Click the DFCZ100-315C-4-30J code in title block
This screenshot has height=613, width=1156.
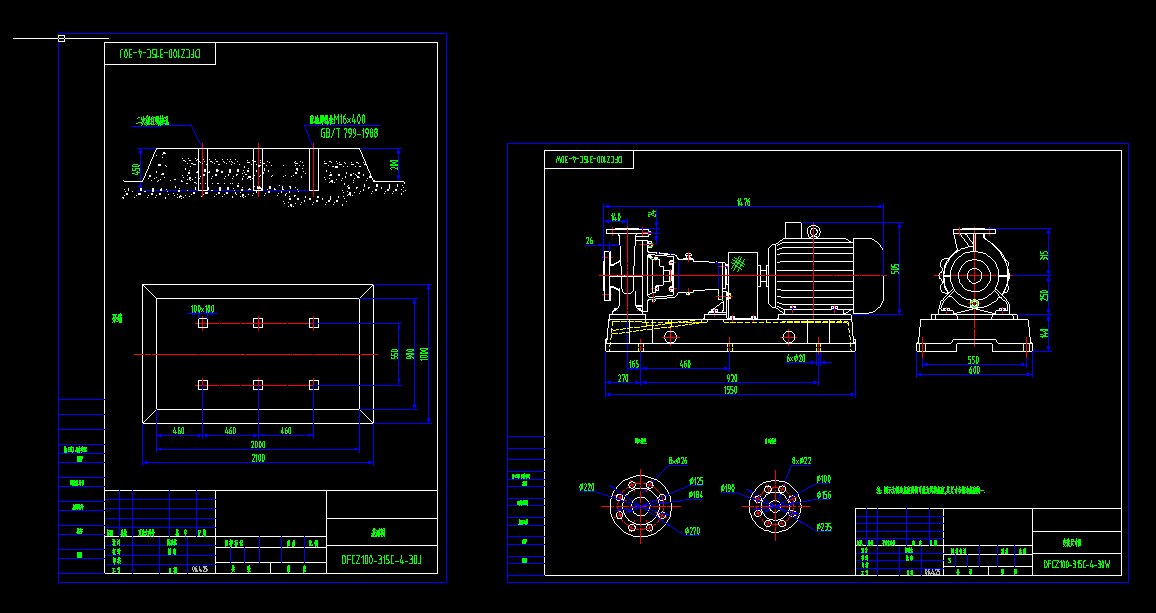point(381,557)
